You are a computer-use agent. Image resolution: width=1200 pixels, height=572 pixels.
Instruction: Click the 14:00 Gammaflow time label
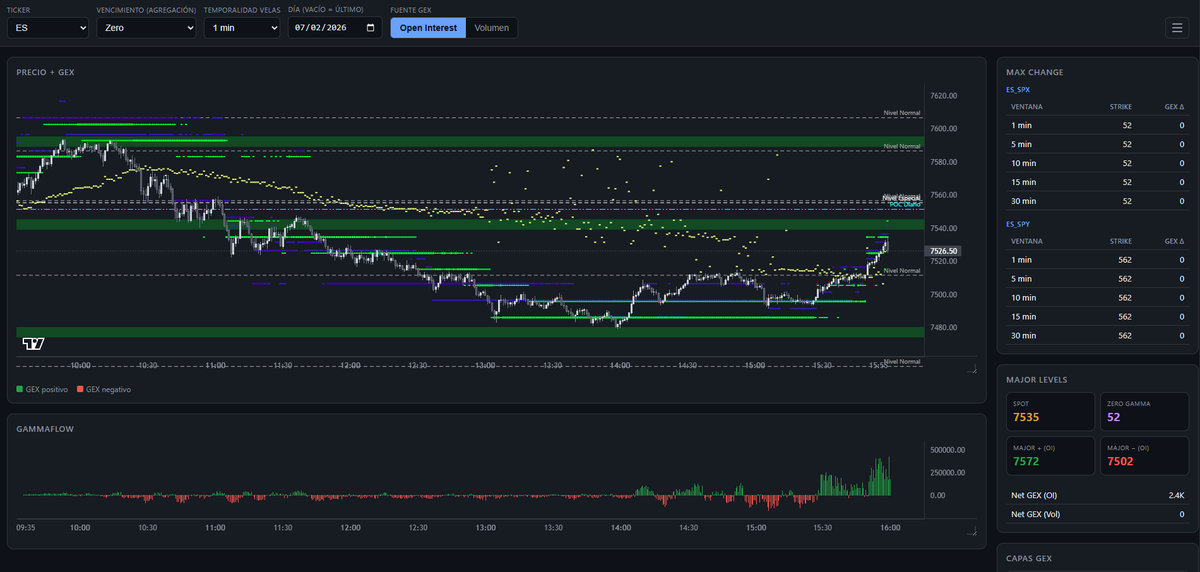pos(621,527)
